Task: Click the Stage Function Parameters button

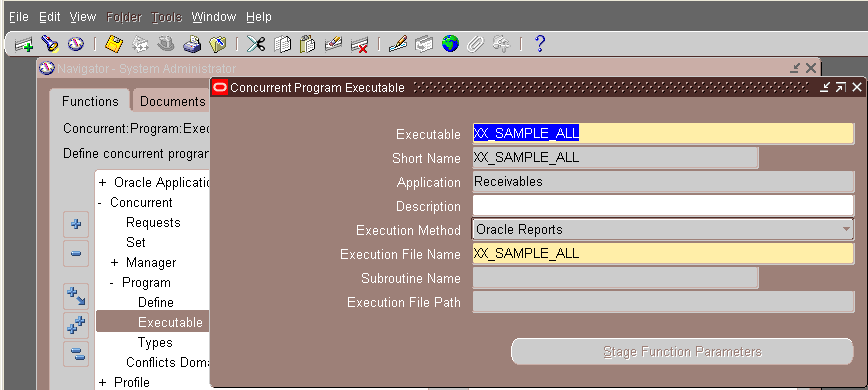Action: point(682,352)
